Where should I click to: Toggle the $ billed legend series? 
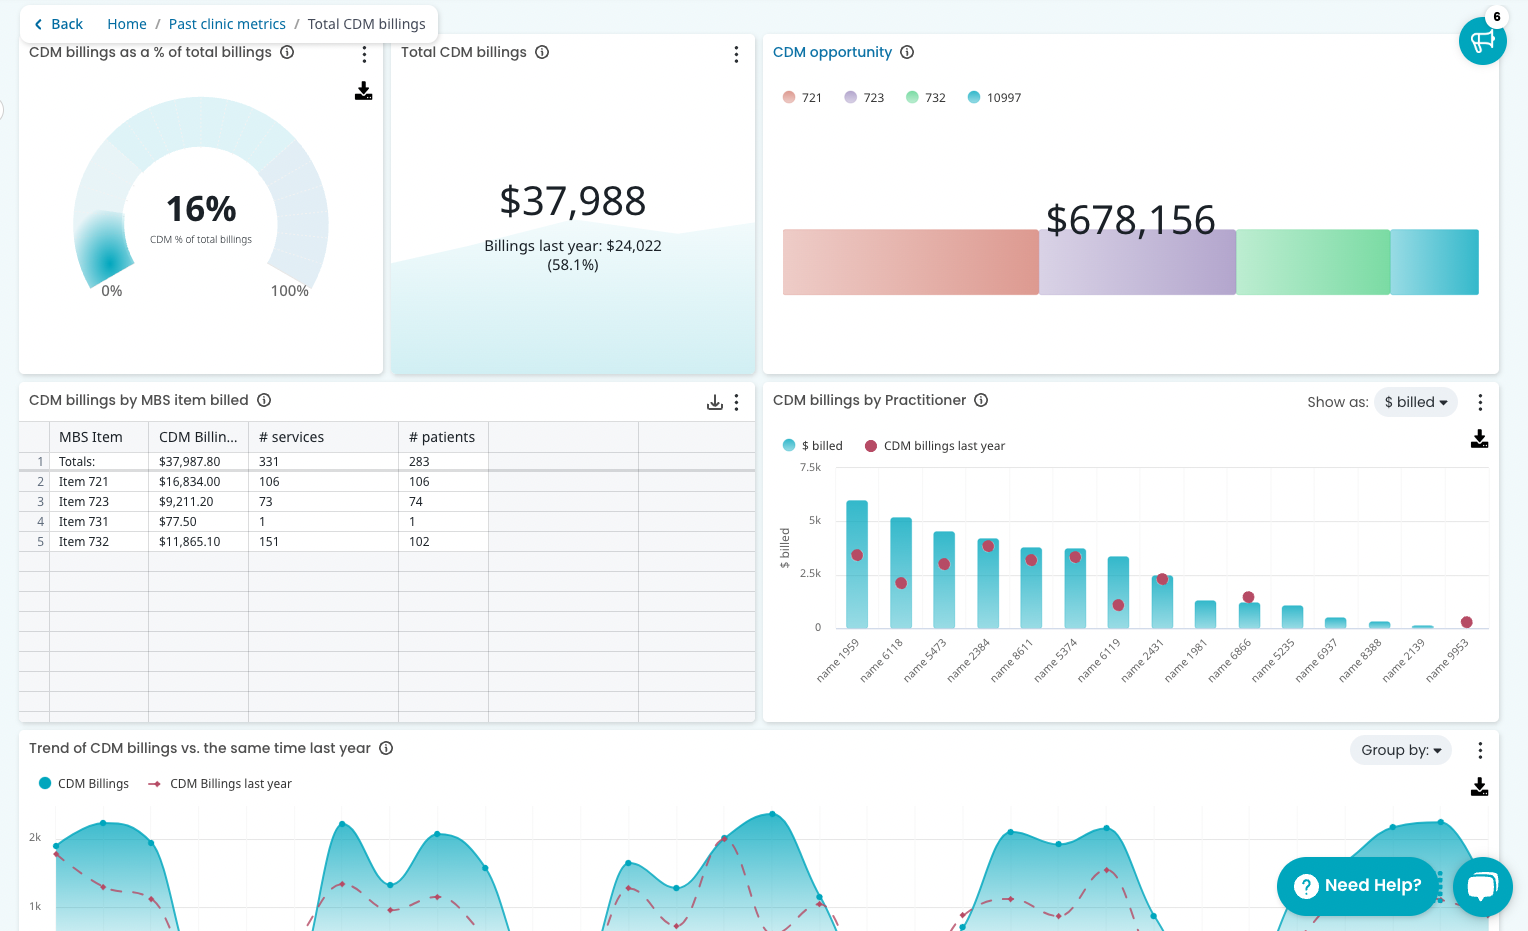click(x=813, y=446)
